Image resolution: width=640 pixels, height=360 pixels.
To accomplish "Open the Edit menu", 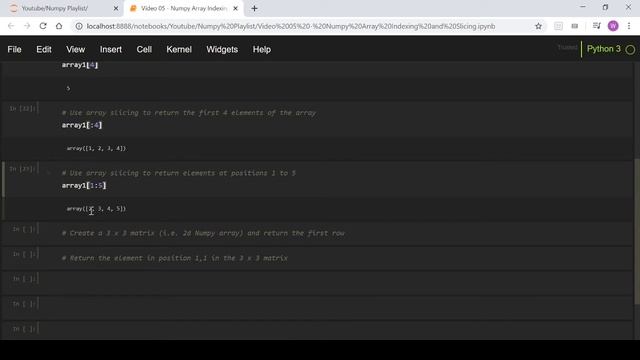I will click(x=44, y=49).
